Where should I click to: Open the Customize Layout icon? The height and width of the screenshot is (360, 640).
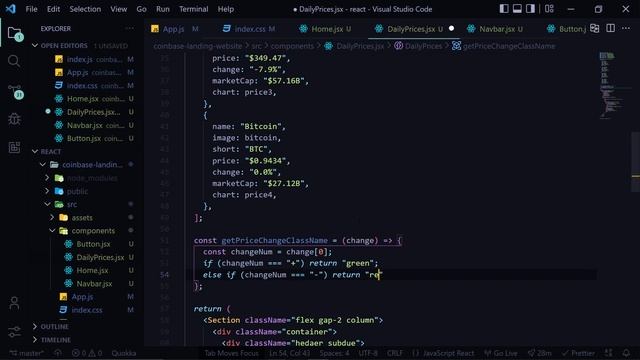549,9
